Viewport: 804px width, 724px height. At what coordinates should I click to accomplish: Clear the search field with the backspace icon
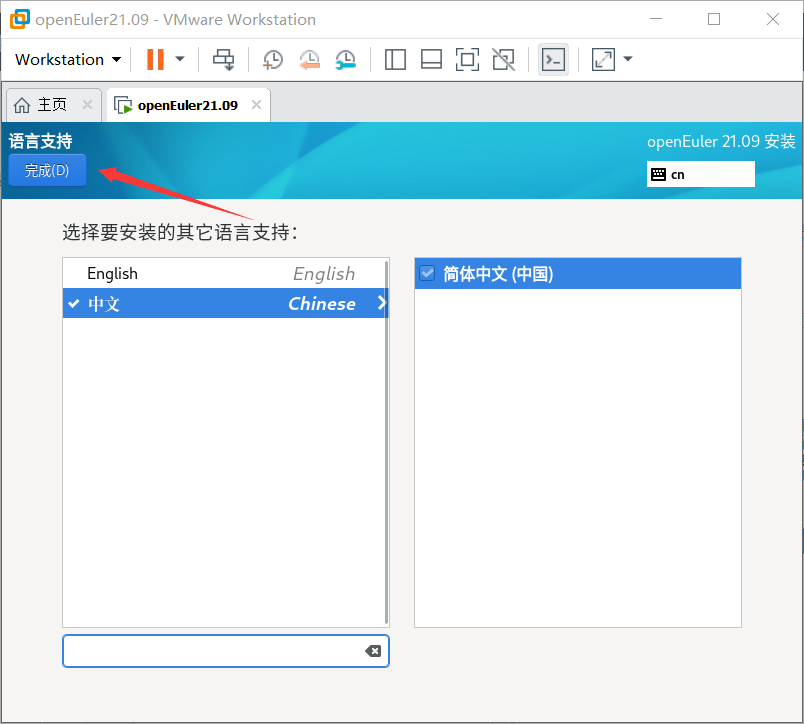click(x=373, y=651)
